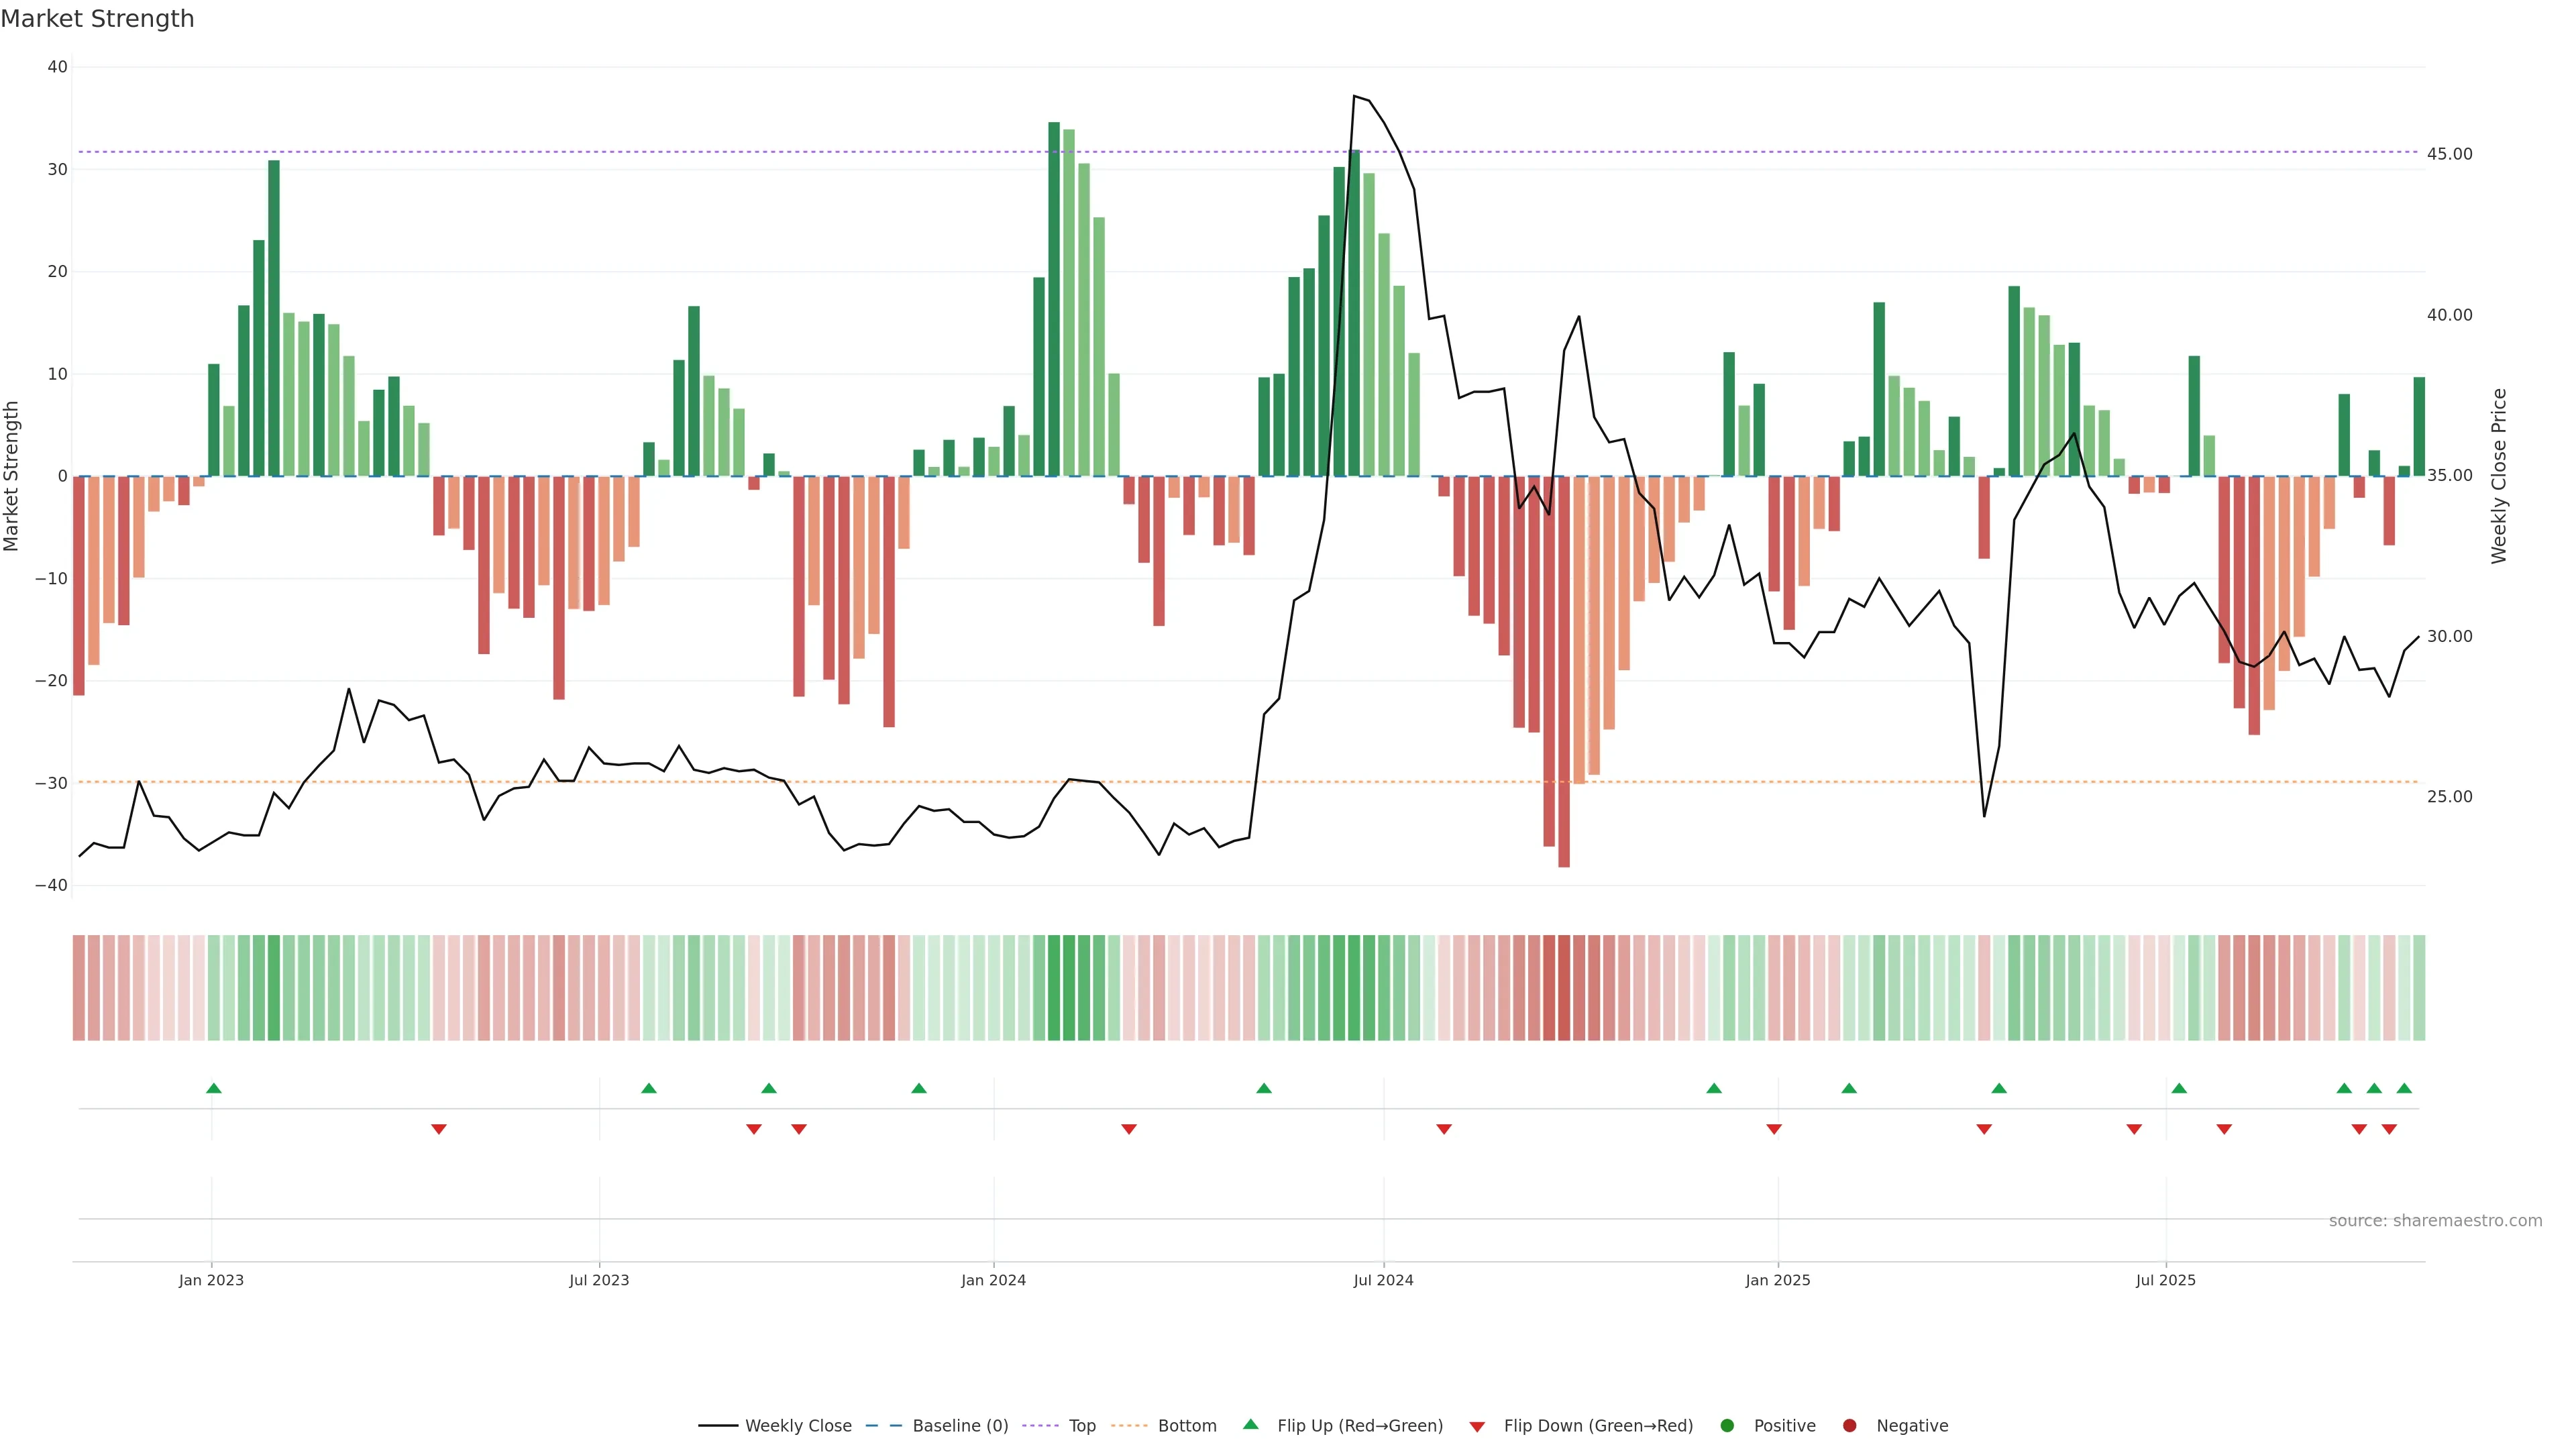The height and width of the screenshot is (1449, 2576).
Task: Click the Flip Down marker just after Jul 2024
Action: (x=1444, y=1129)
